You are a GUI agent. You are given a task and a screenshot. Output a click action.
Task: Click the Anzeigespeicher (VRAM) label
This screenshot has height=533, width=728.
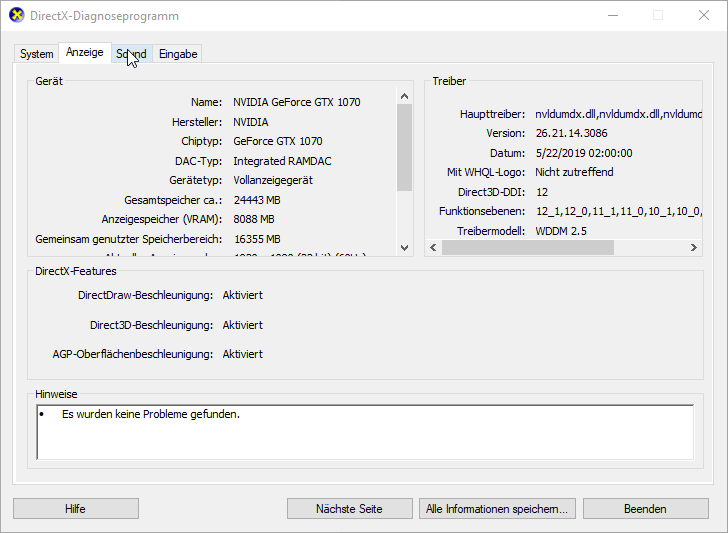pos(162,219)
